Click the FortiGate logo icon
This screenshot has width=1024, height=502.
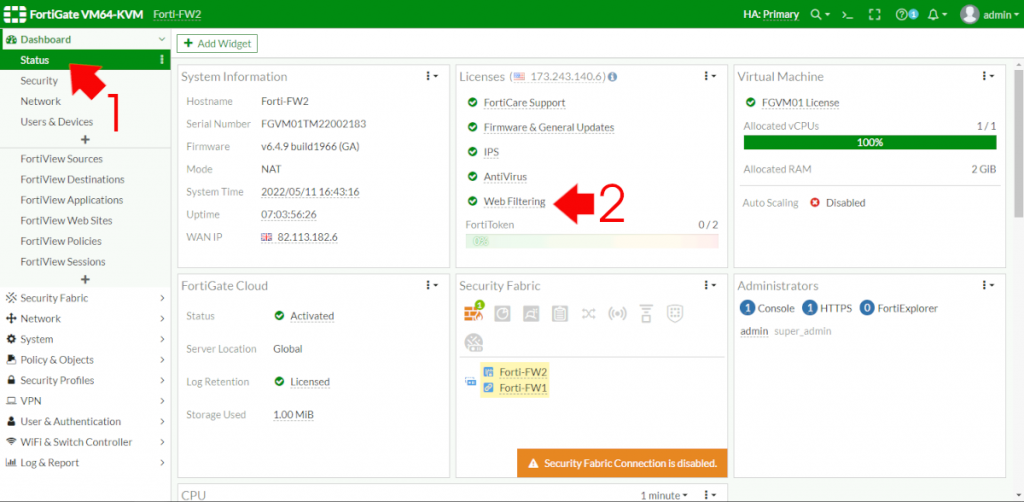[x=14, y=14]
